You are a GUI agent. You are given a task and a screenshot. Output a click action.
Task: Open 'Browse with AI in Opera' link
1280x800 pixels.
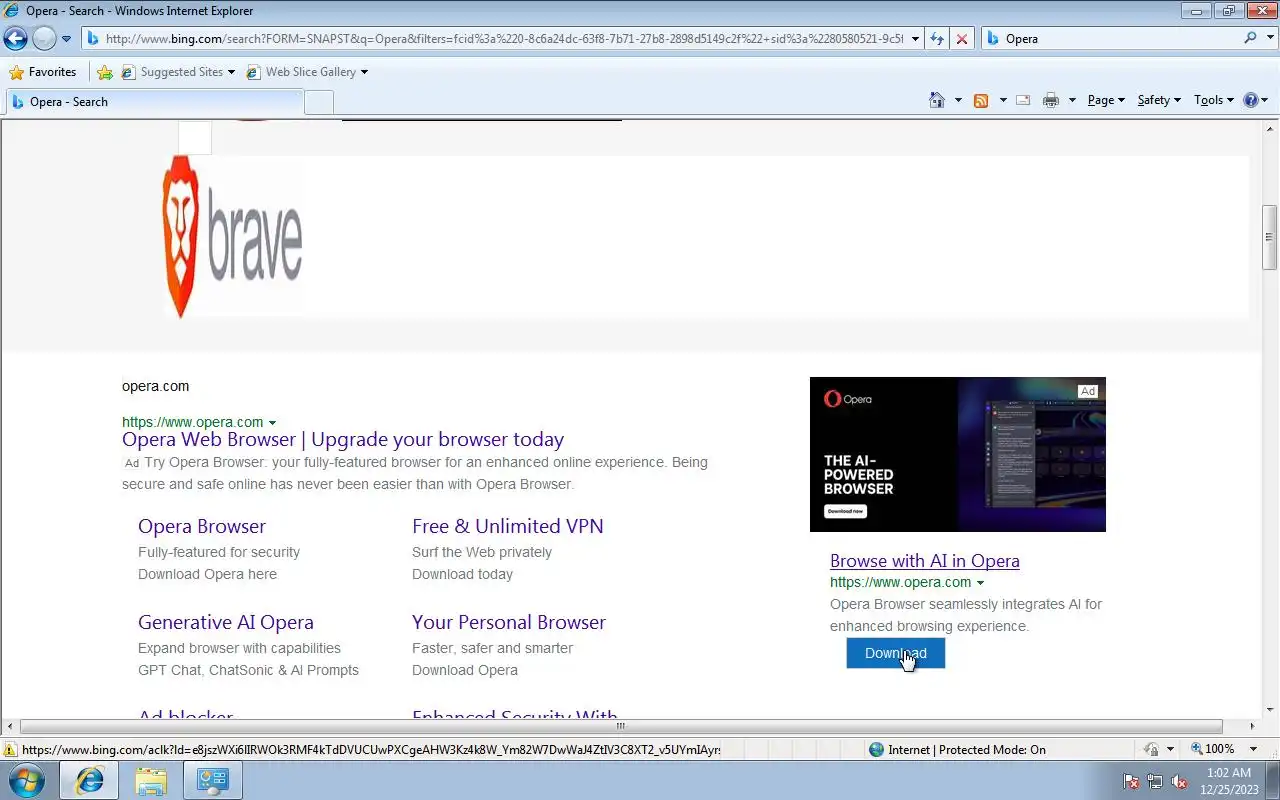click(x=925, y=561)
